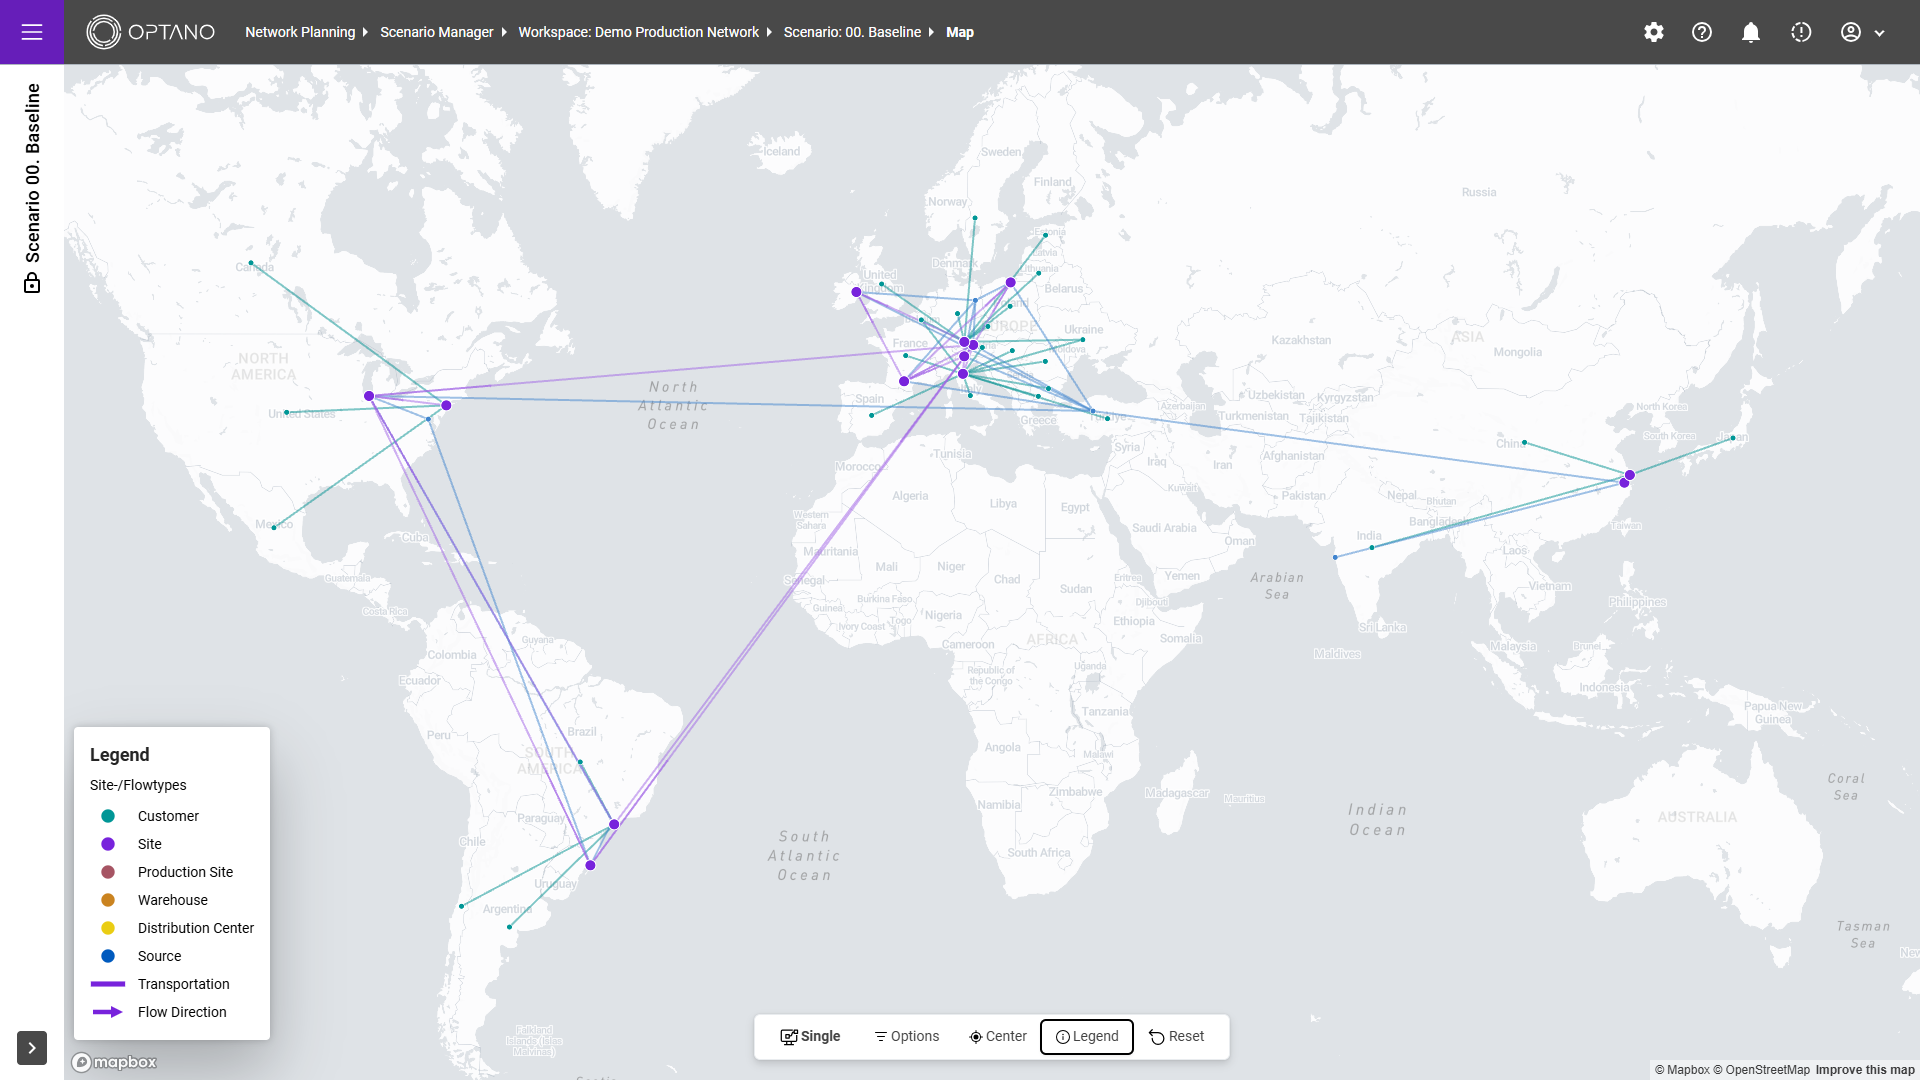Open the settings gear icon
1920x1080 pixels.
click(1654, 32)
